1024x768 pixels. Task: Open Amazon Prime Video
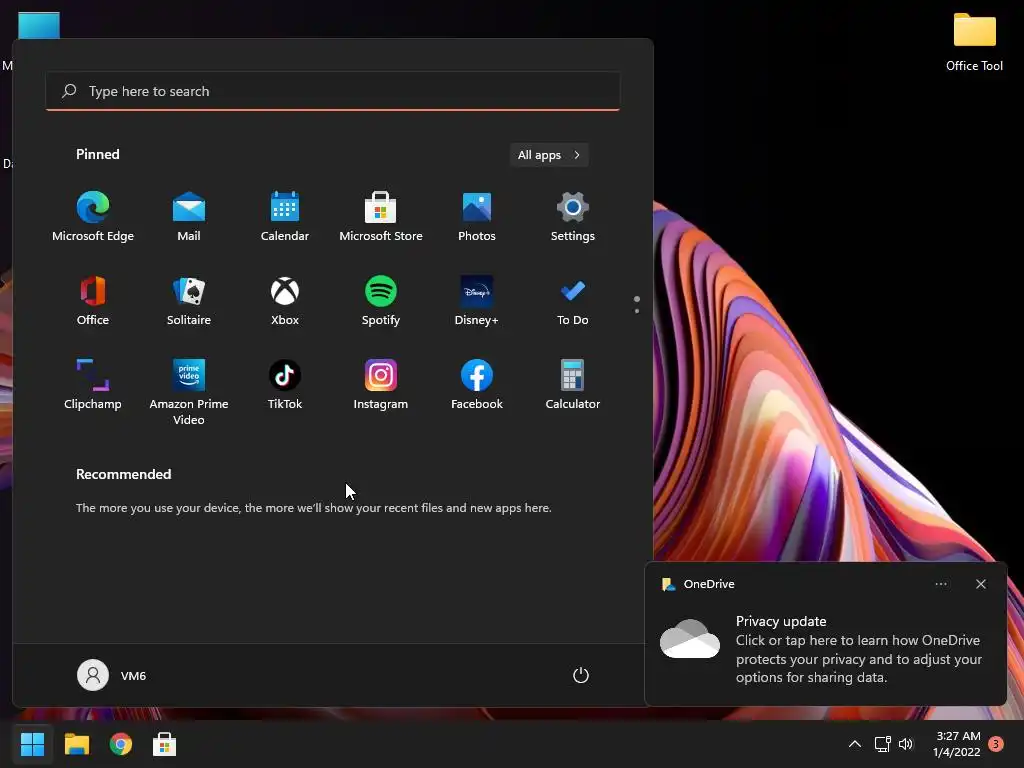pyautogui.click(x=189, y=392)
